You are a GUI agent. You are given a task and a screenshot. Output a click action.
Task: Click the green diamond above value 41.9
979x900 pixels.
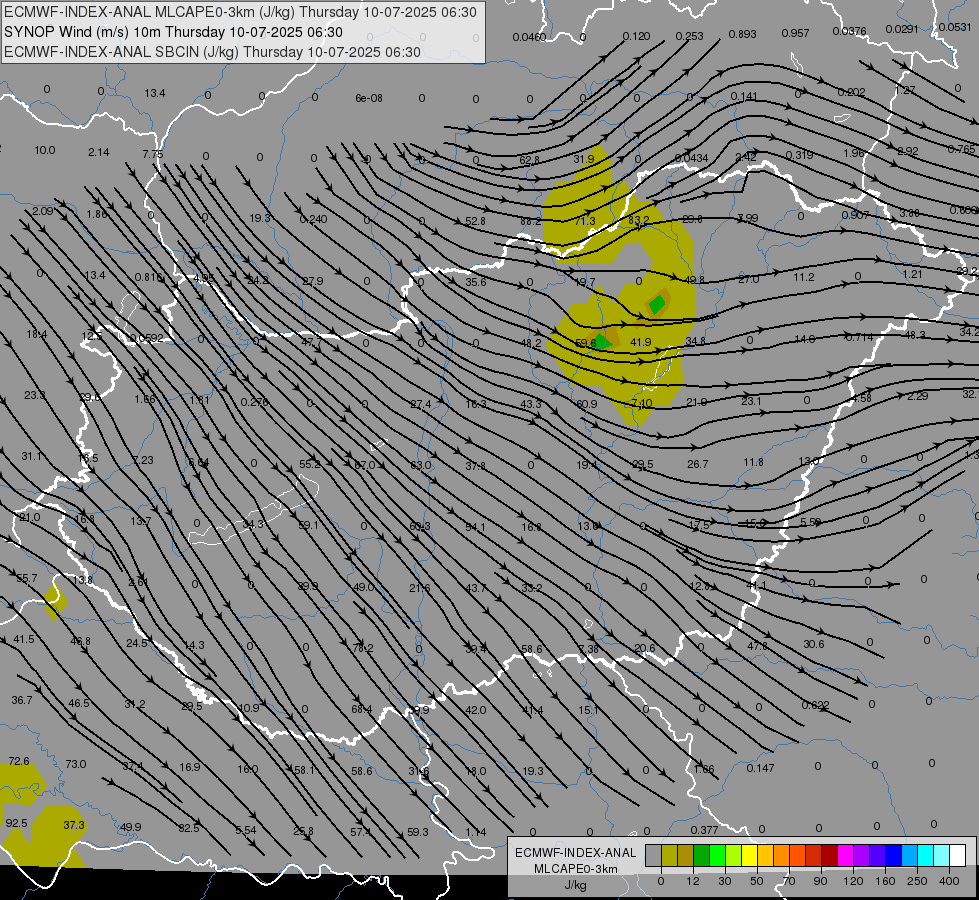pos(657,304)
